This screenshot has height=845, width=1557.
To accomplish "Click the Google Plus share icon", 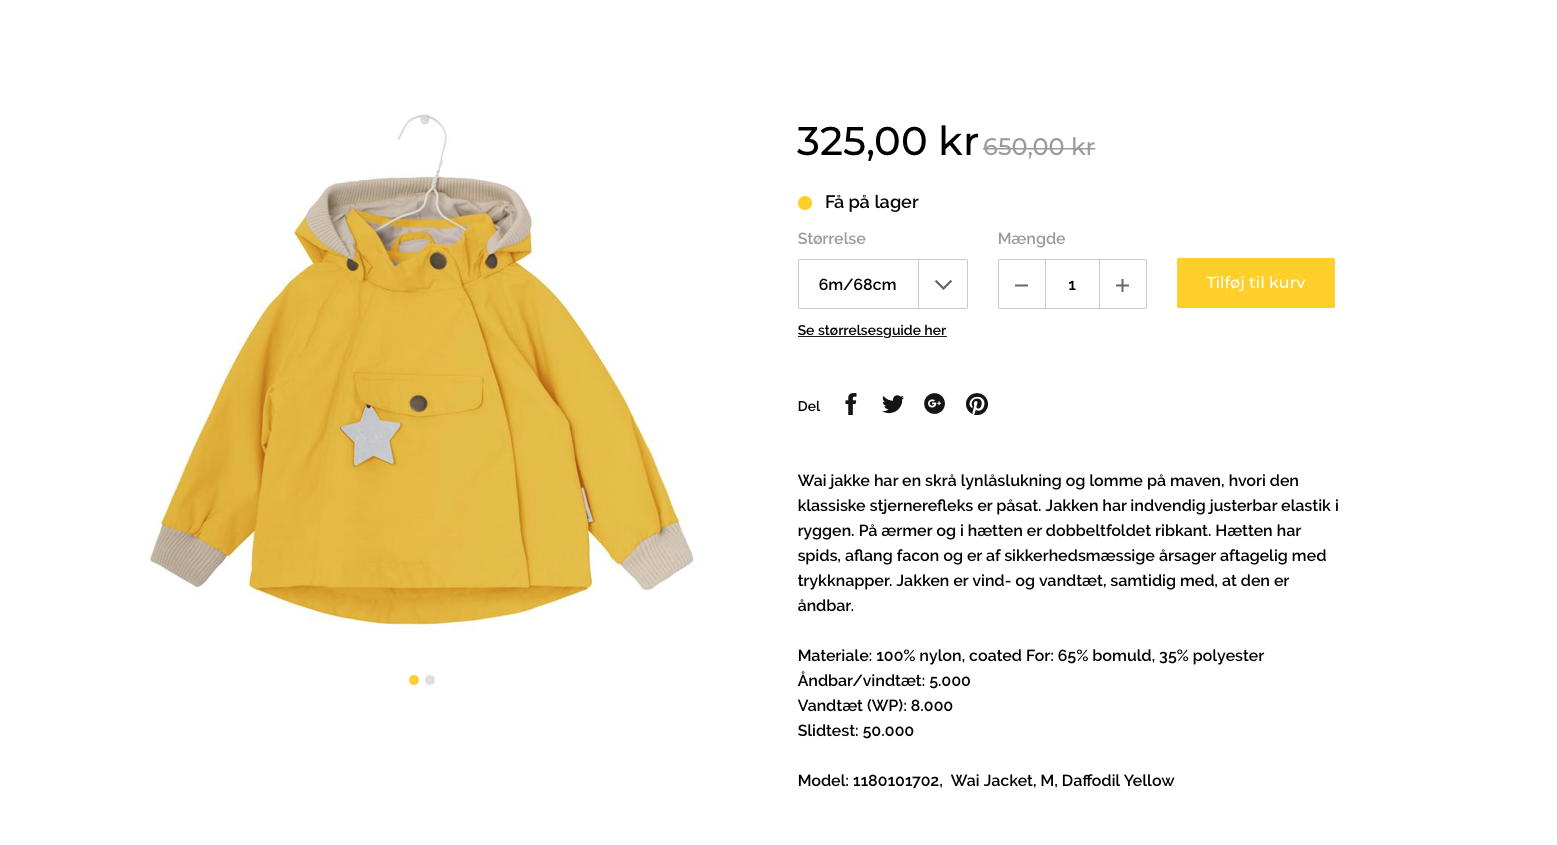I will pyautogui.click(x=935, y=403).
